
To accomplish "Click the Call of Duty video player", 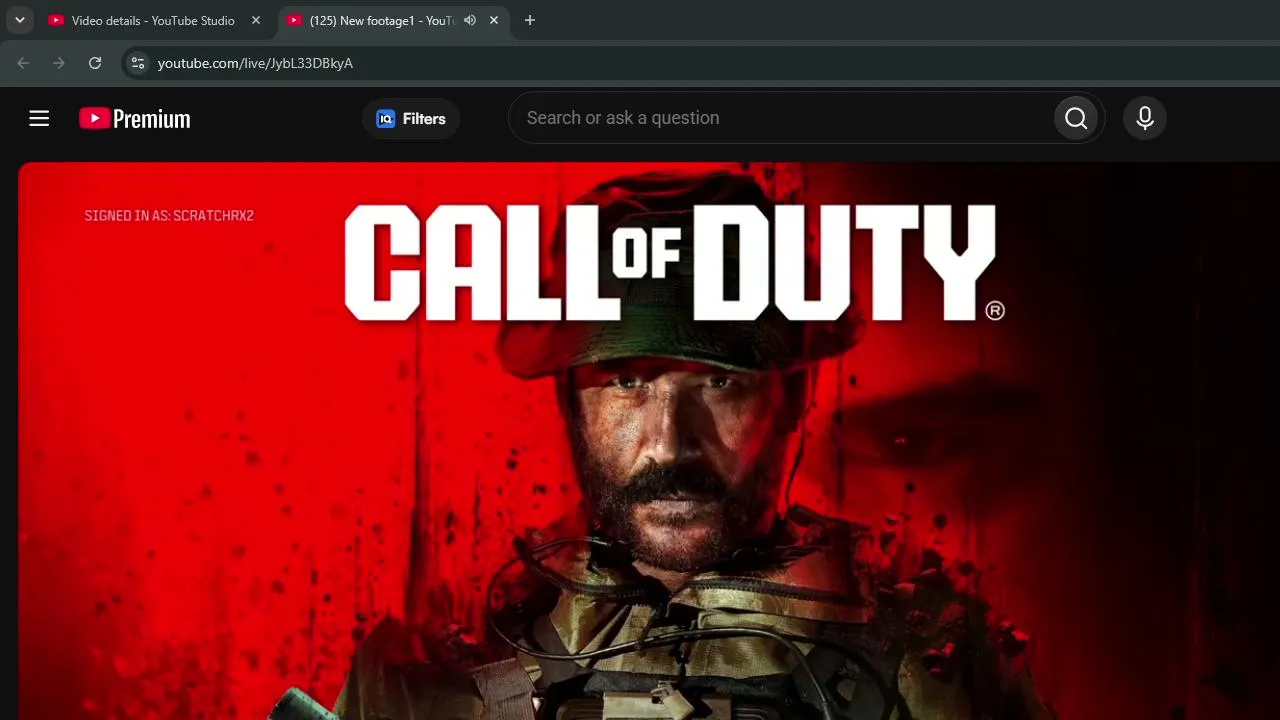I will tap(649, 441).
